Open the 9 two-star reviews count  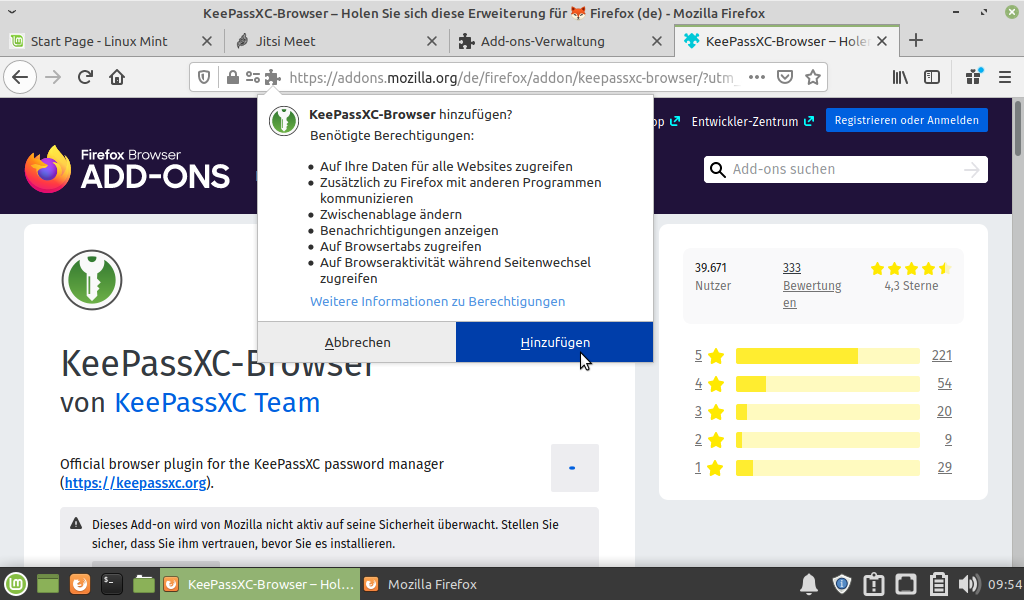(x=948, y=440)
